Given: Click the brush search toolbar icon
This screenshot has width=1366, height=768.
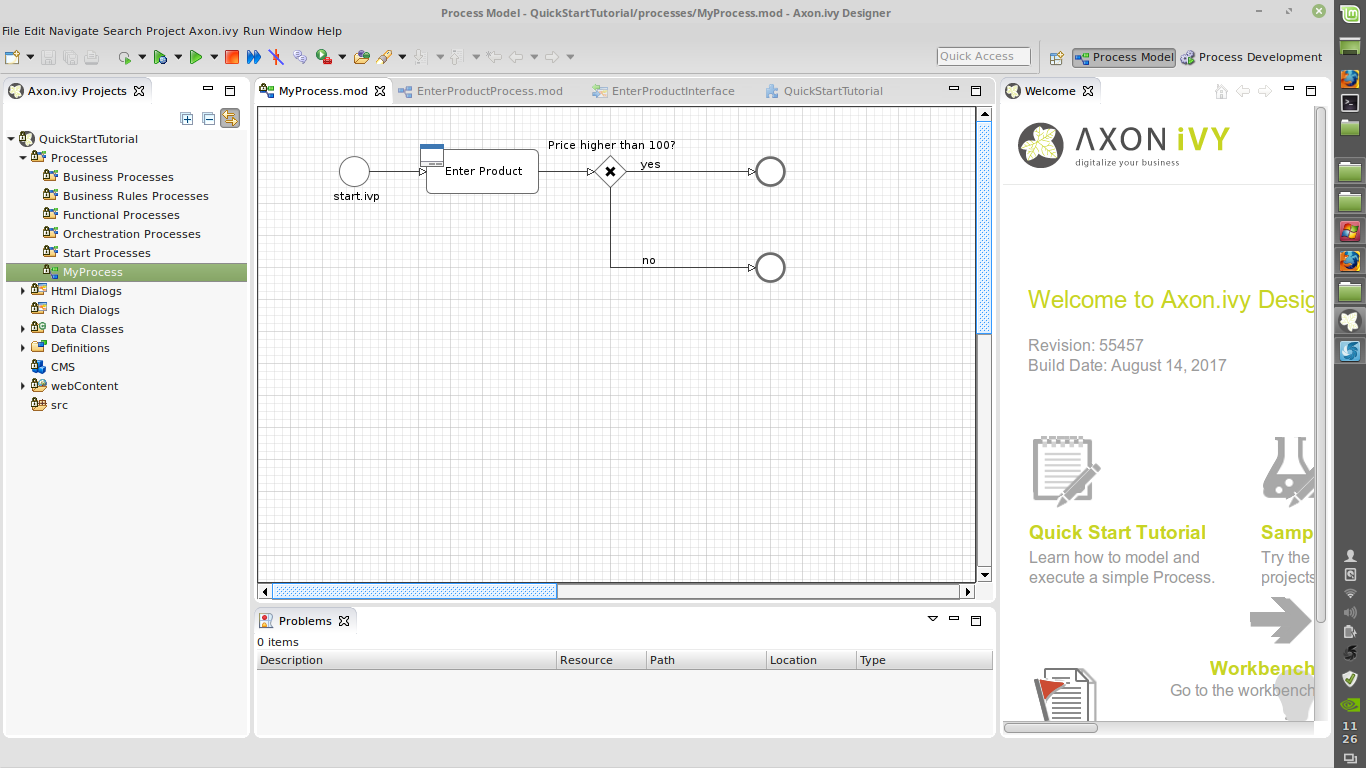Looking at the screenshot, I should [385, 57].
